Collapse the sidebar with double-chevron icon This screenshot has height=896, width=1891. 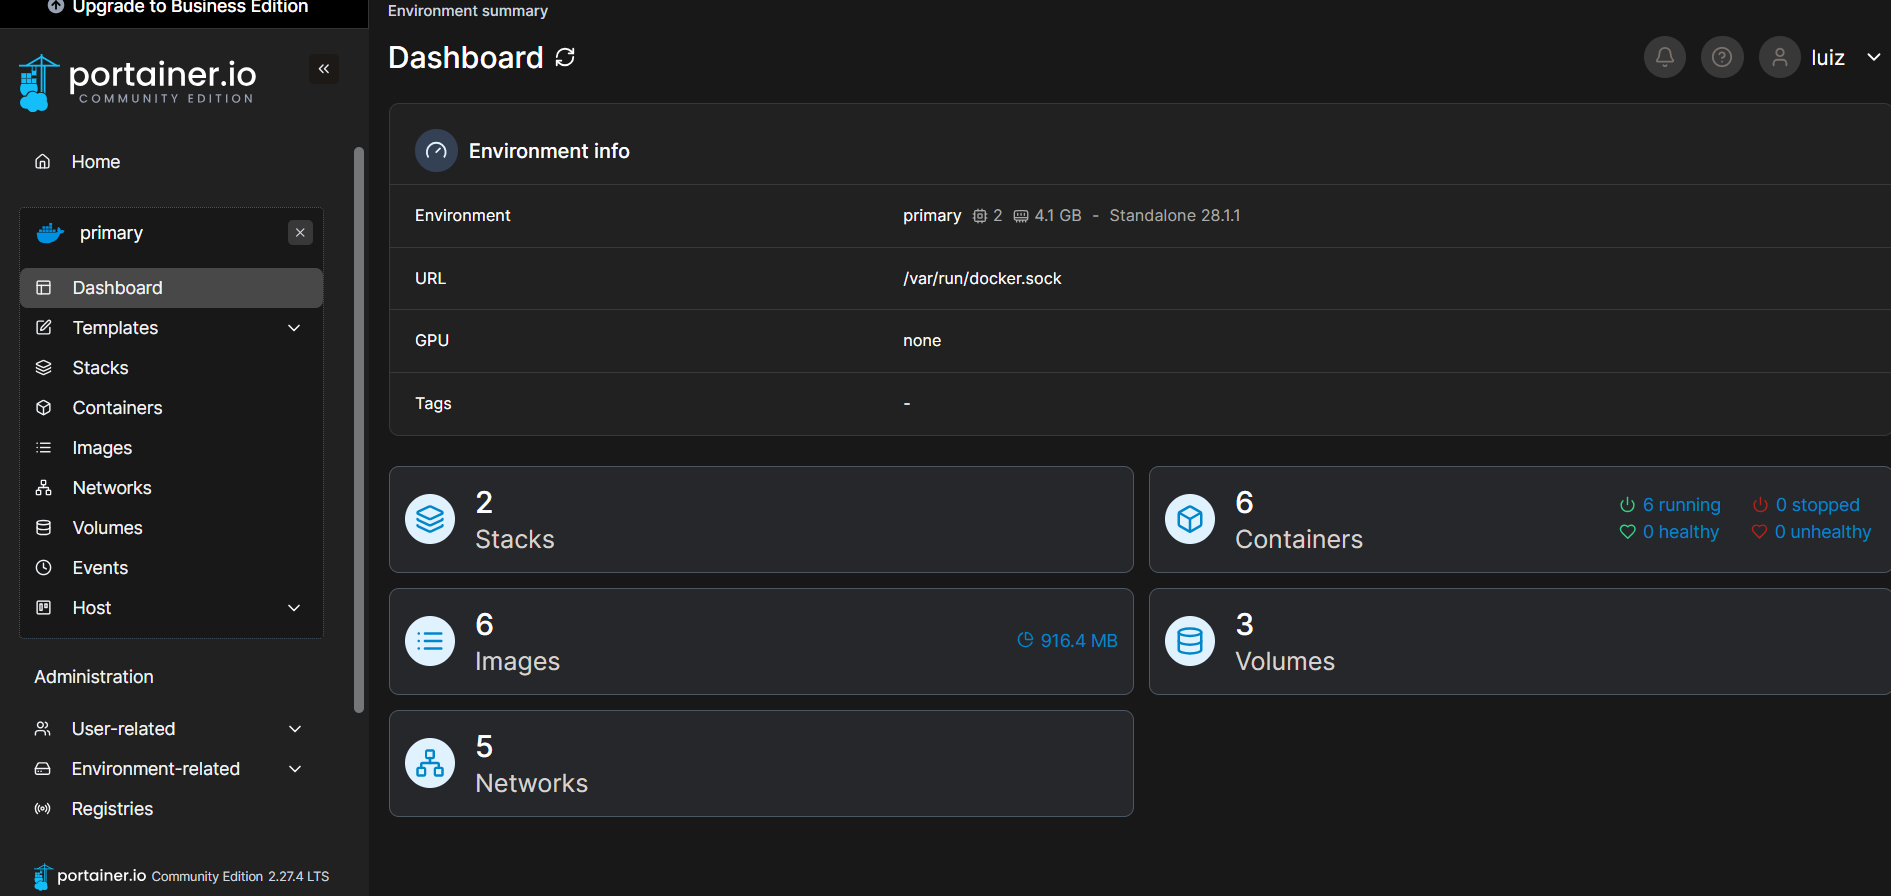click(323, 69)
